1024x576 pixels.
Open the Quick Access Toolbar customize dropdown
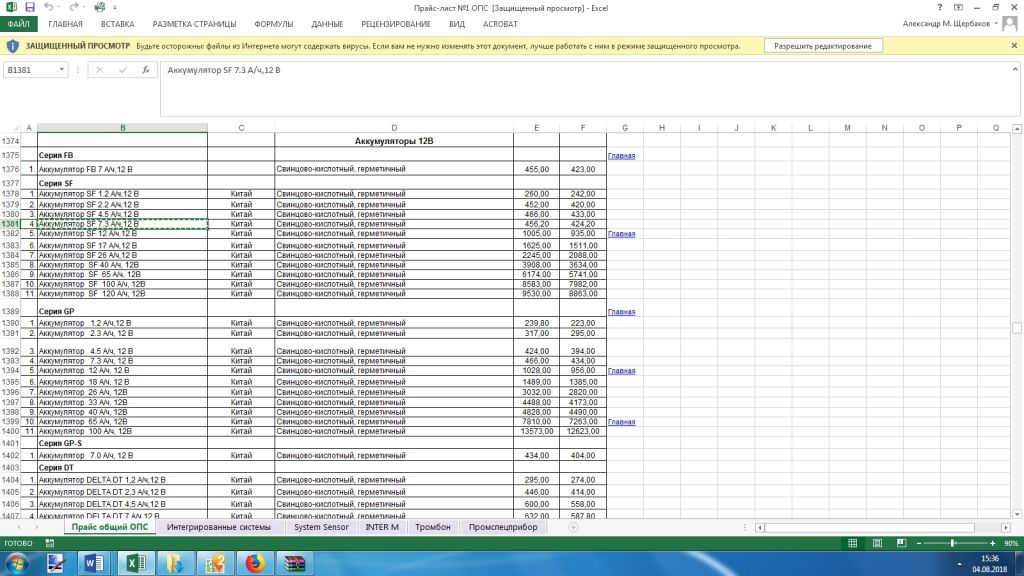(x=115, y=8)
